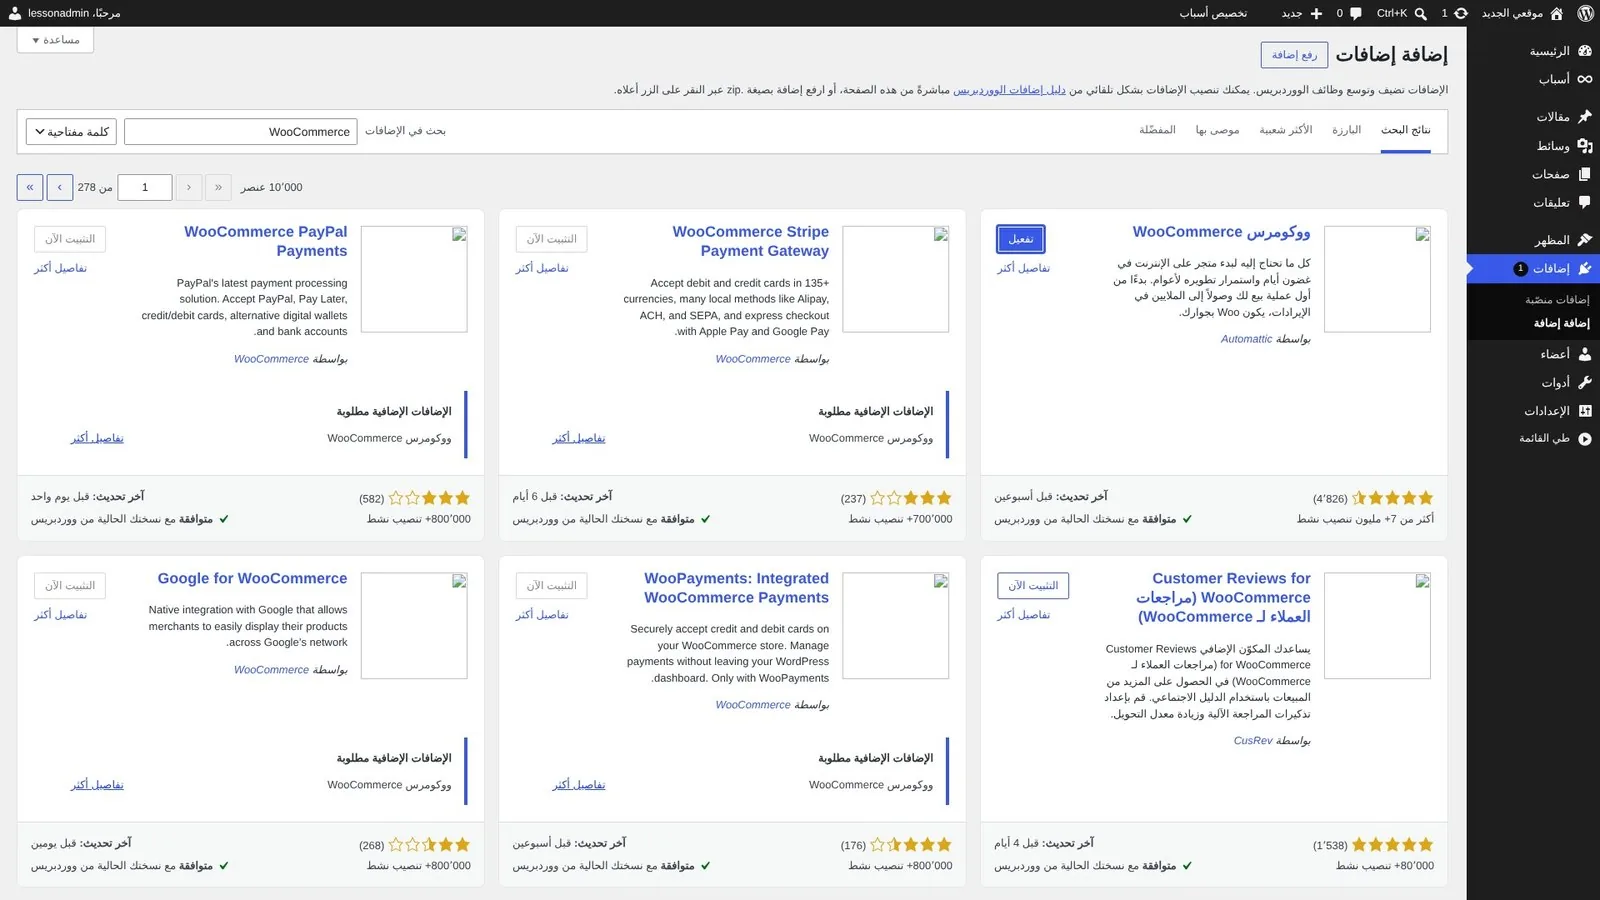Click the WooCommerce plugin thumbnail image
The height and width of the screenshot is (900, 1600).
click(x=1377, y=279)
